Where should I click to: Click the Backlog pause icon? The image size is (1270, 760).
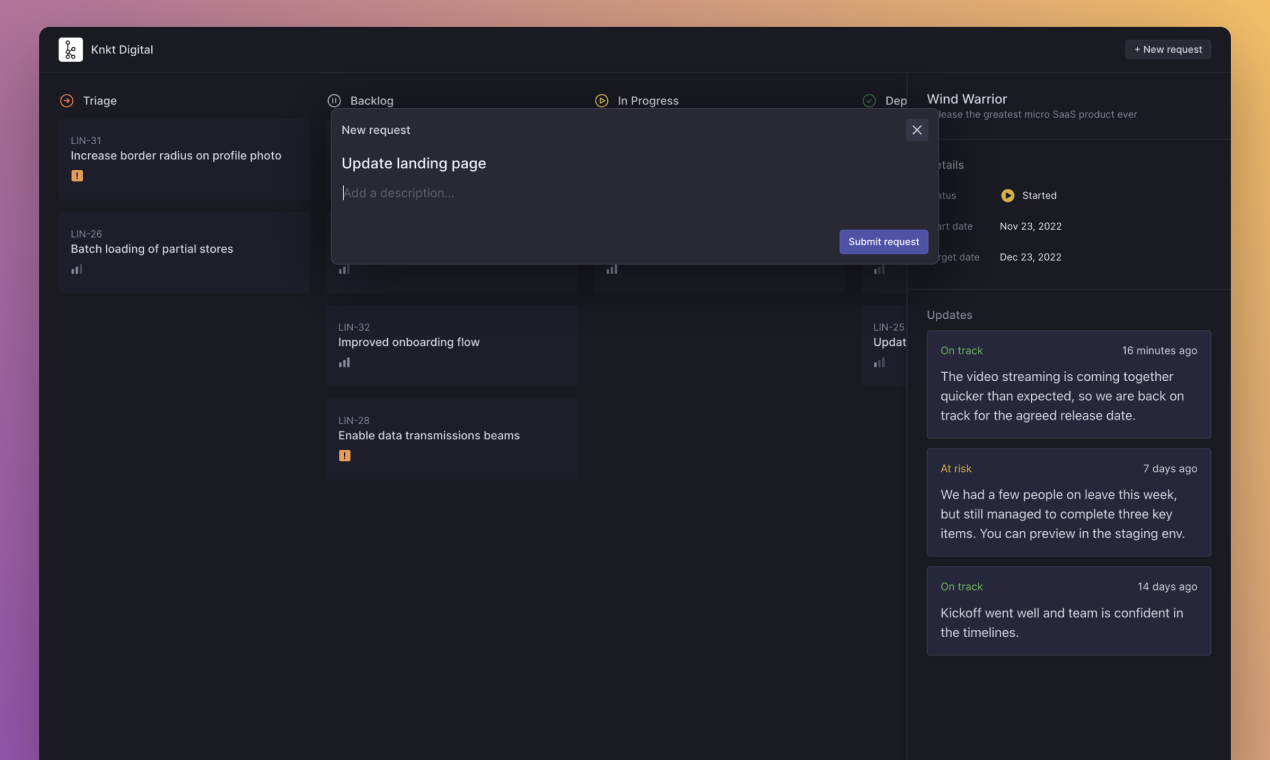pos(335,100)
